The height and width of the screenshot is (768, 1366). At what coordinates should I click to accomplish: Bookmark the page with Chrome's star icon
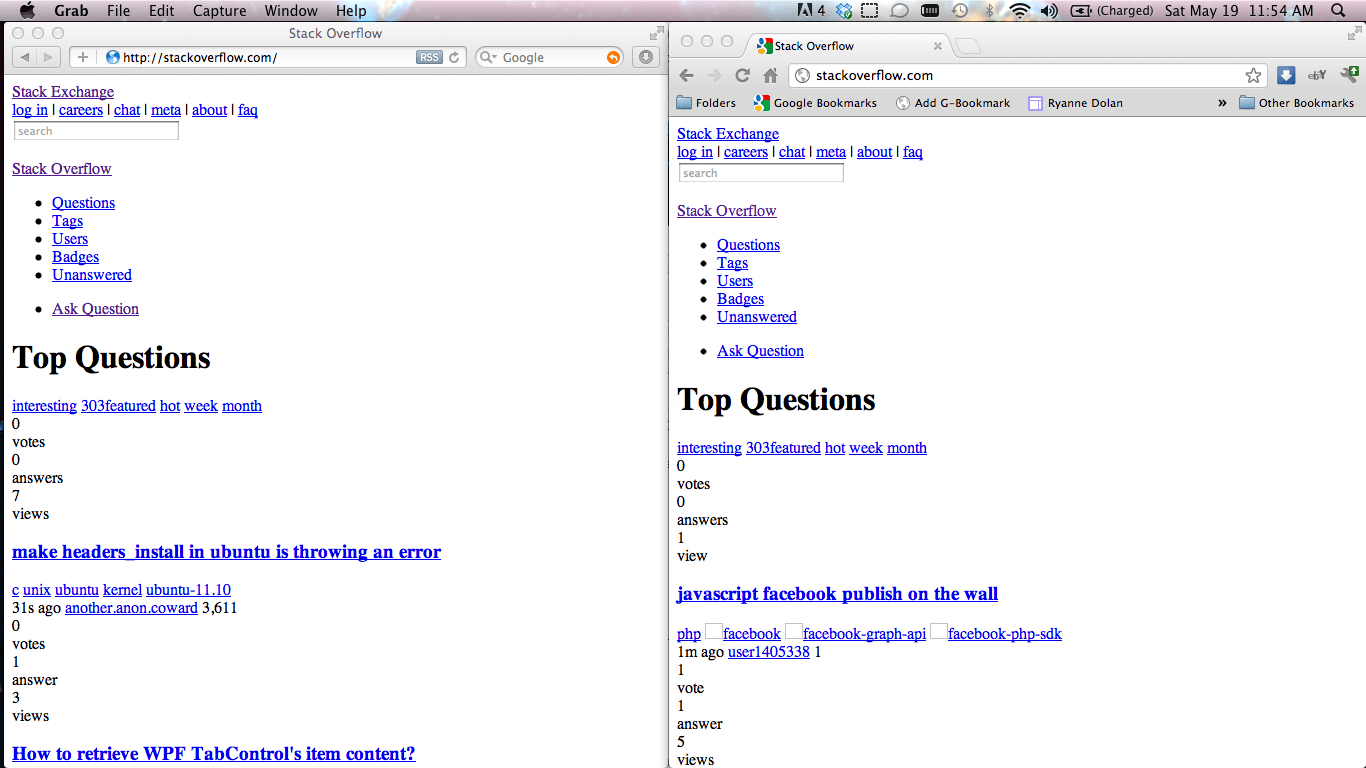pyautogui.click(x=1252, y=75)
